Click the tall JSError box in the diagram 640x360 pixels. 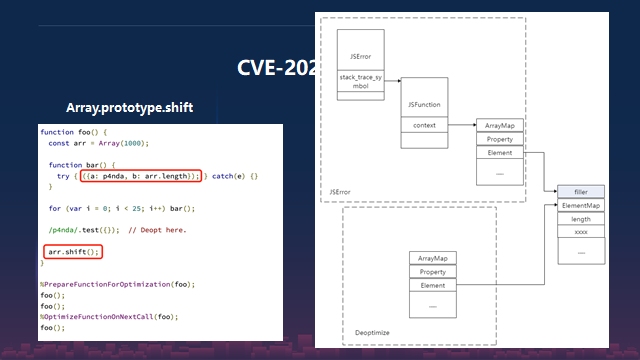pyautogui.click(x=360, y=50)
